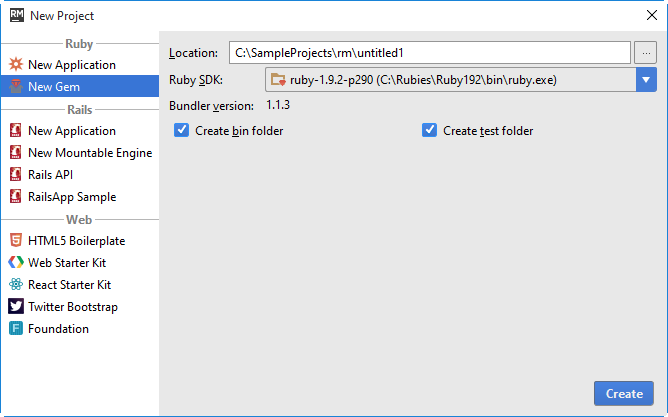Screen dimensions: 668x417
Task: Browse for location with the ellipsis button
Action: tap(645, 53)
